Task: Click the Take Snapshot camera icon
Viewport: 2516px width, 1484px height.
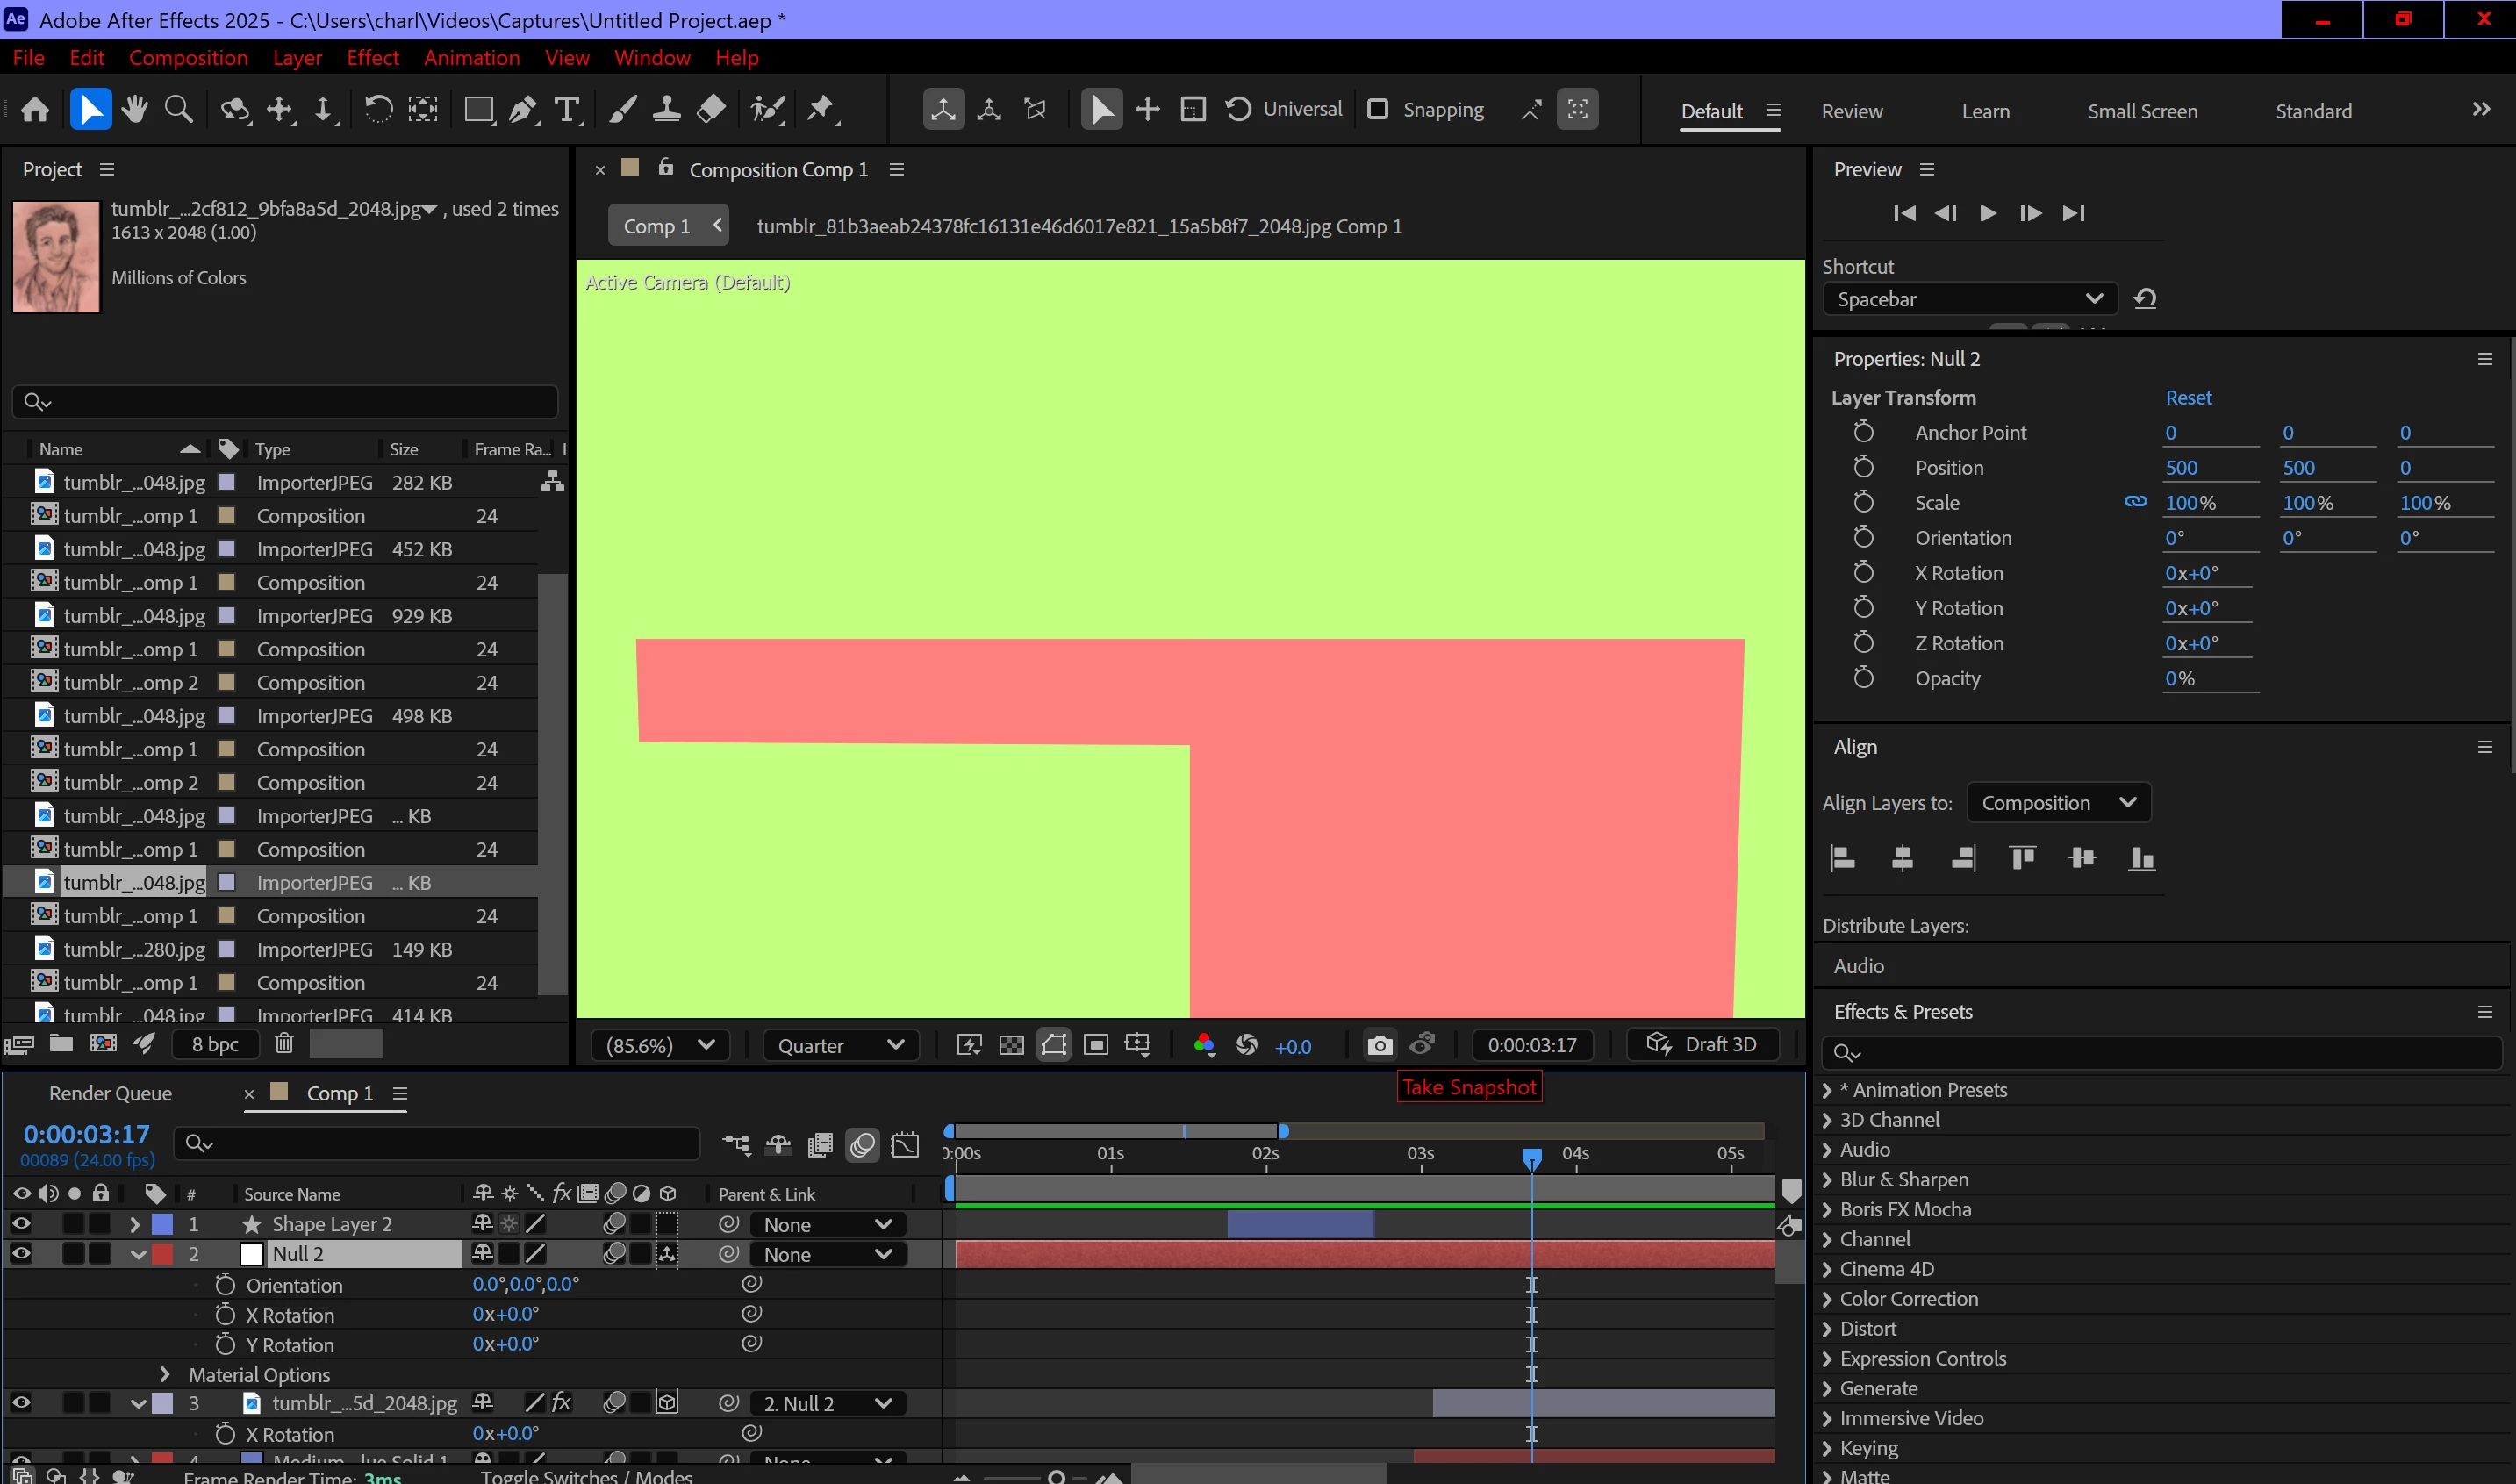Action: click(x=1379, y=1045)
